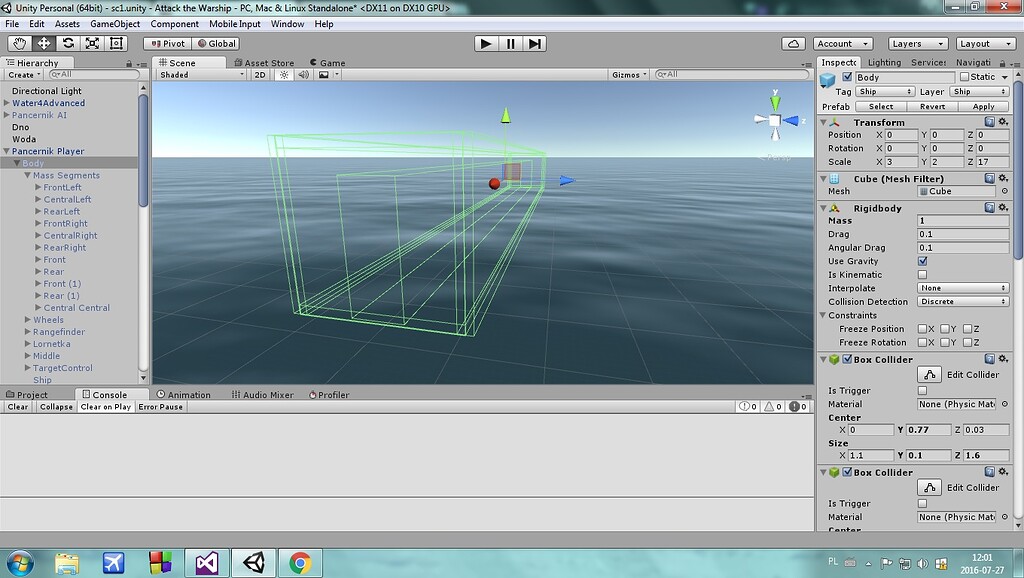Open the Layout dropdown

tap(985, 43)
